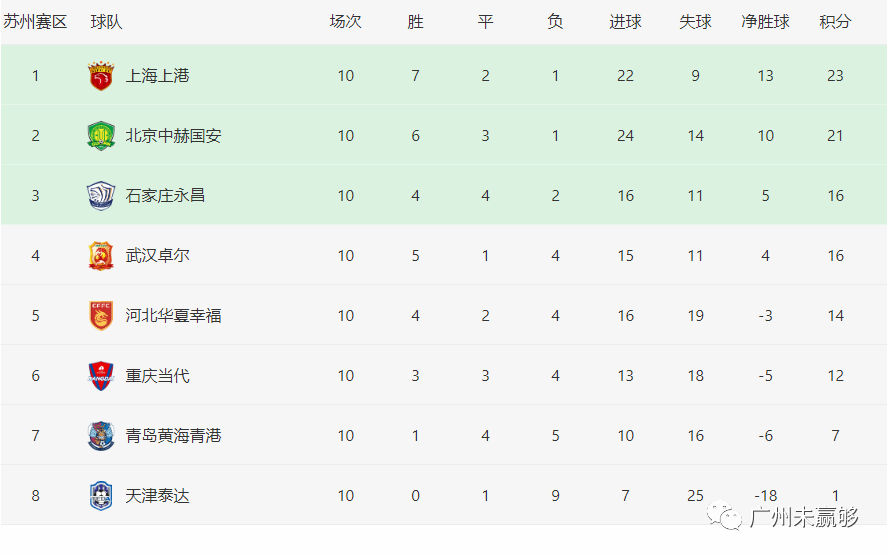The image size is (887, 556).
Task: Sort by the 净胜球 column header
Action: click(765, 21)
